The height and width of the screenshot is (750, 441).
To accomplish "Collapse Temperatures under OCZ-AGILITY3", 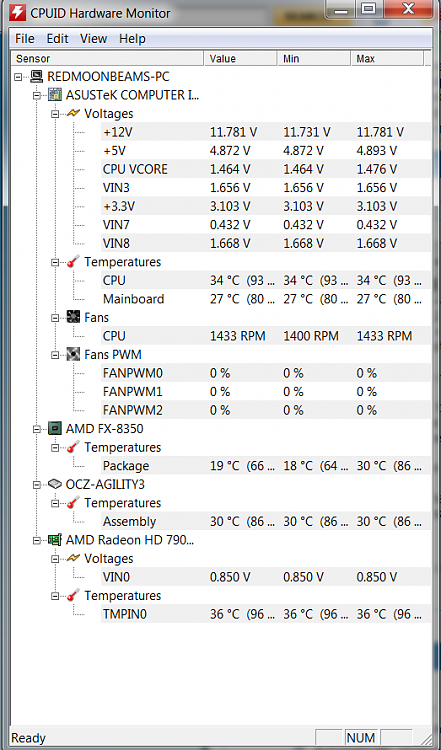I will (x=55, y=503).
